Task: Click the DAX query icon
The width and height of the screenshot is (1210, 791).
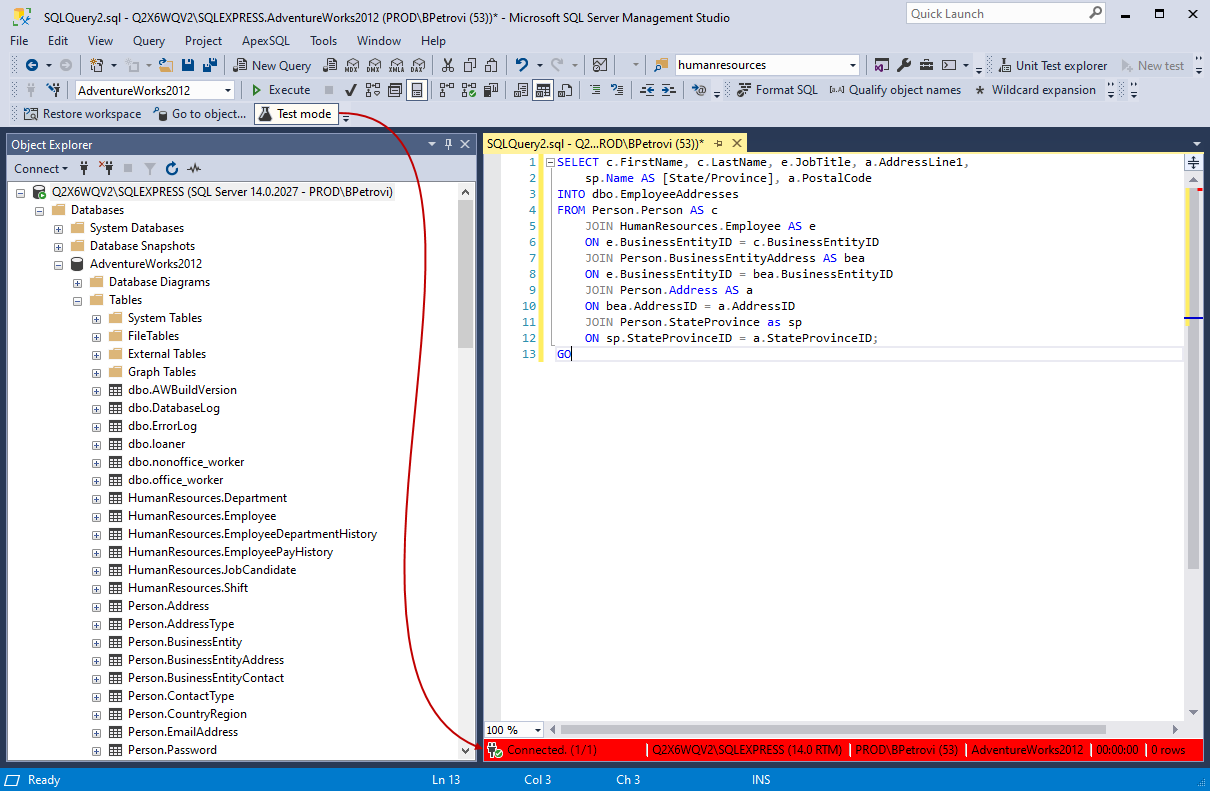Action: pyautogui.click(x=417, y=65)
